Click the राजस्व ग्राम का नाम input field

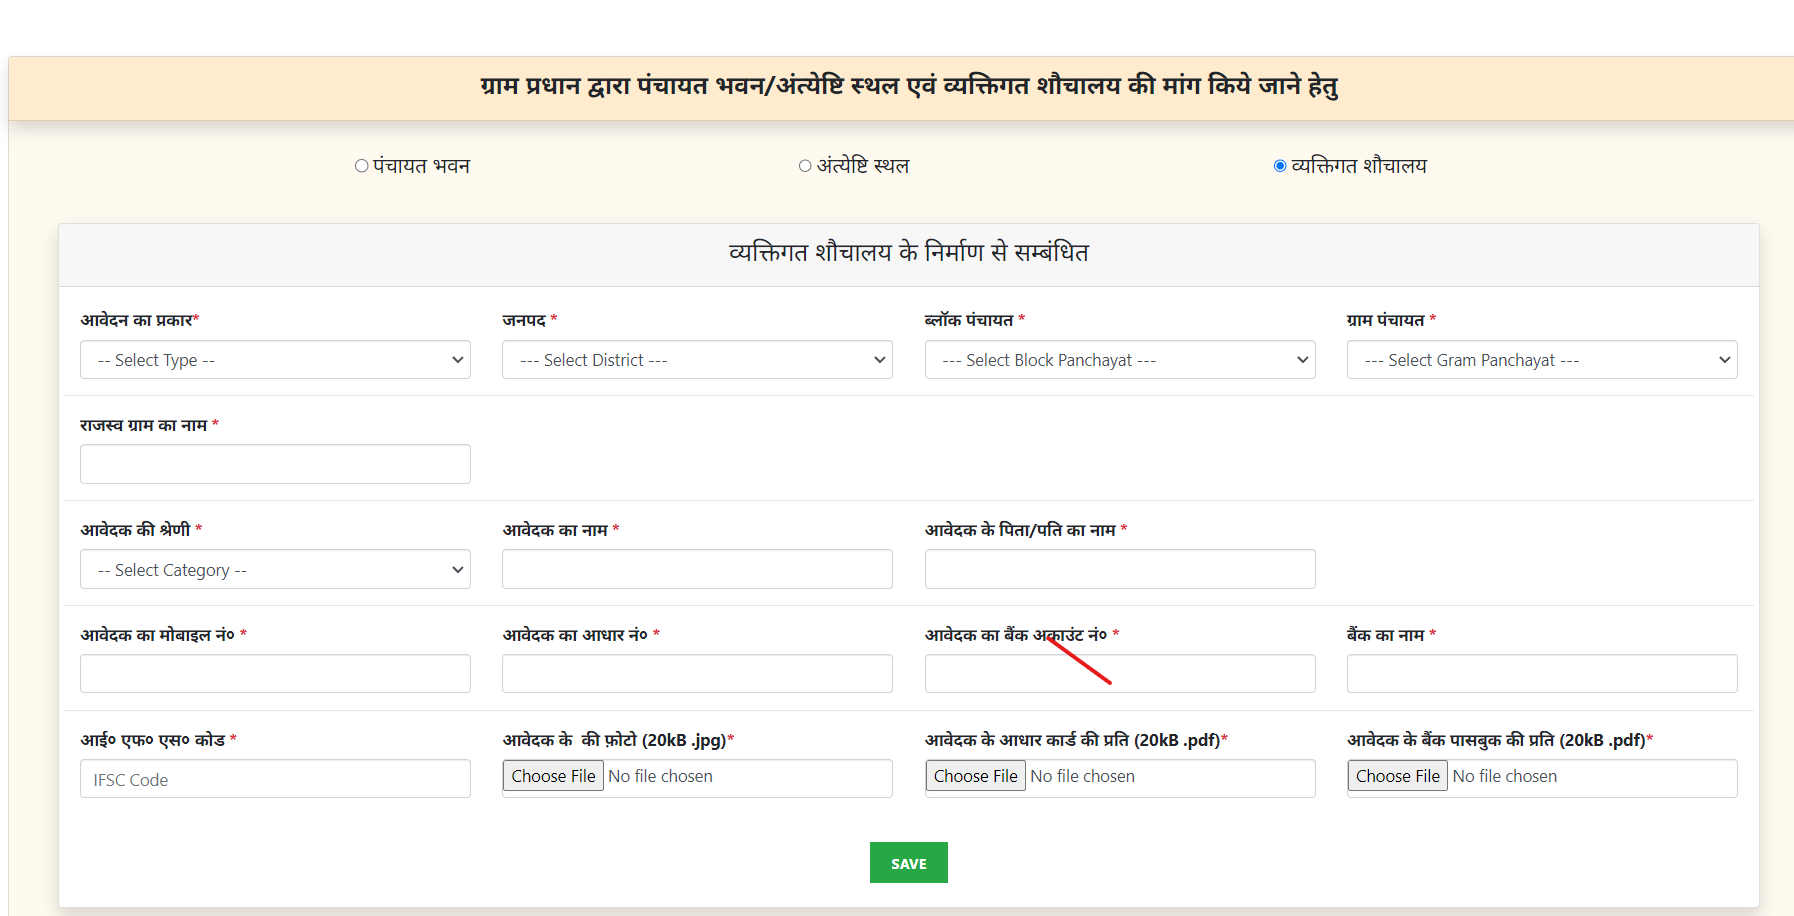tap(275, 463)
